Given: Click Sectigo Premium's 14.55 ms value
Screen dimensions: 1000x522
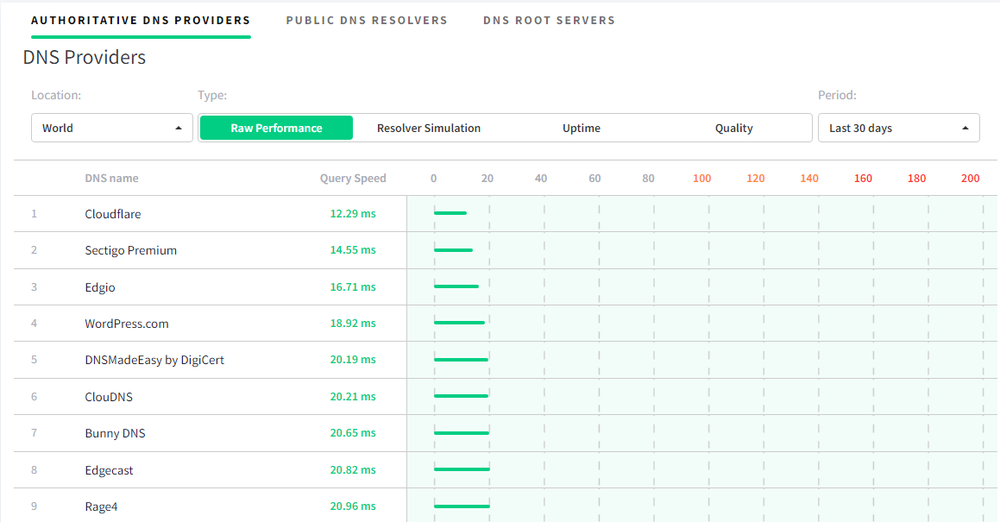Looking at the screenshot, I should coord(353,250).
